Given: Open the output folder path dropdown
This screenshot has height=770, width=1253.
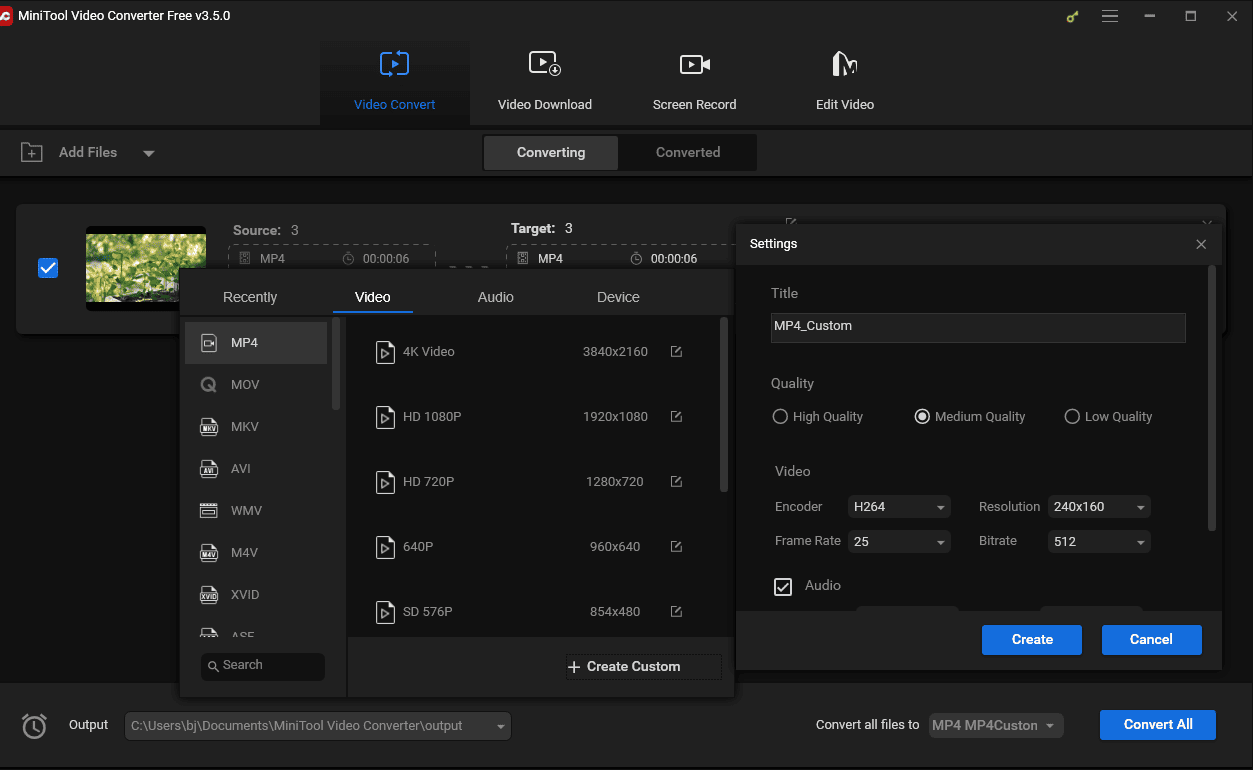Looking at the screenshot, I should (318, 726).
